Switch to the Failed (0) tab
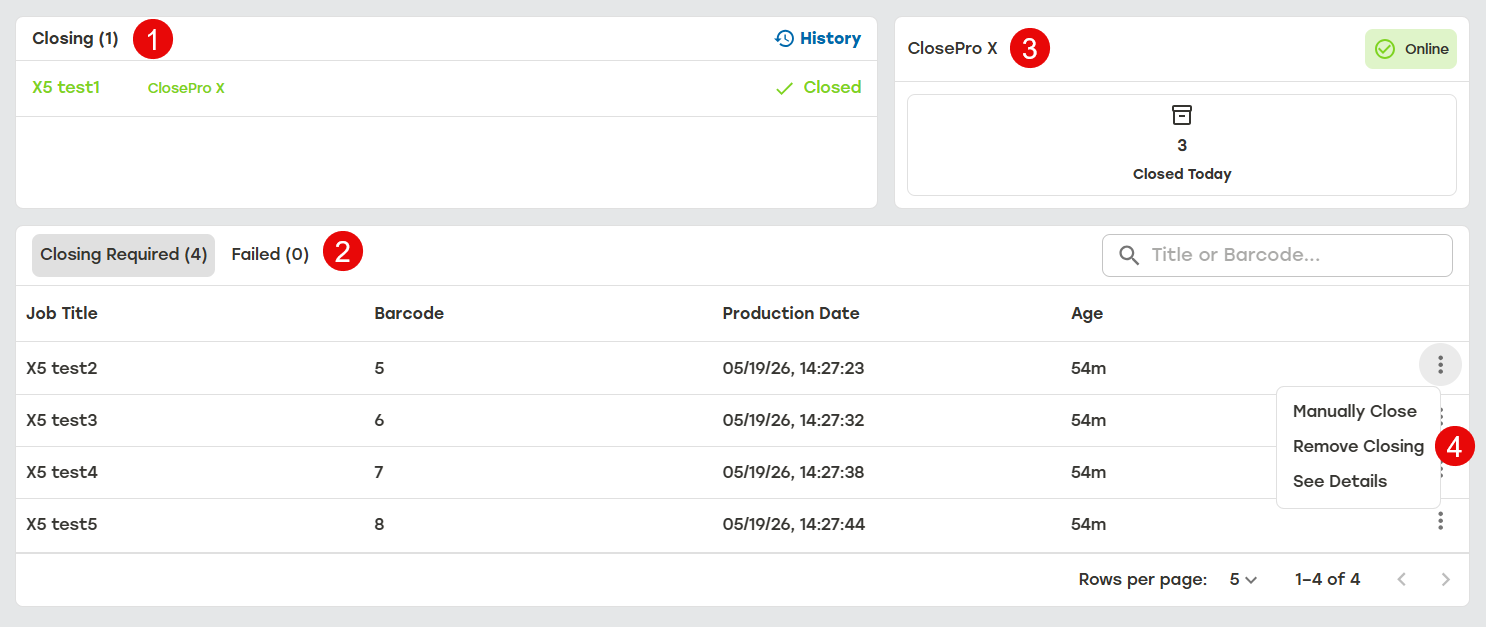The width and height of the screenshot is (1486, 627). (270, 255)
